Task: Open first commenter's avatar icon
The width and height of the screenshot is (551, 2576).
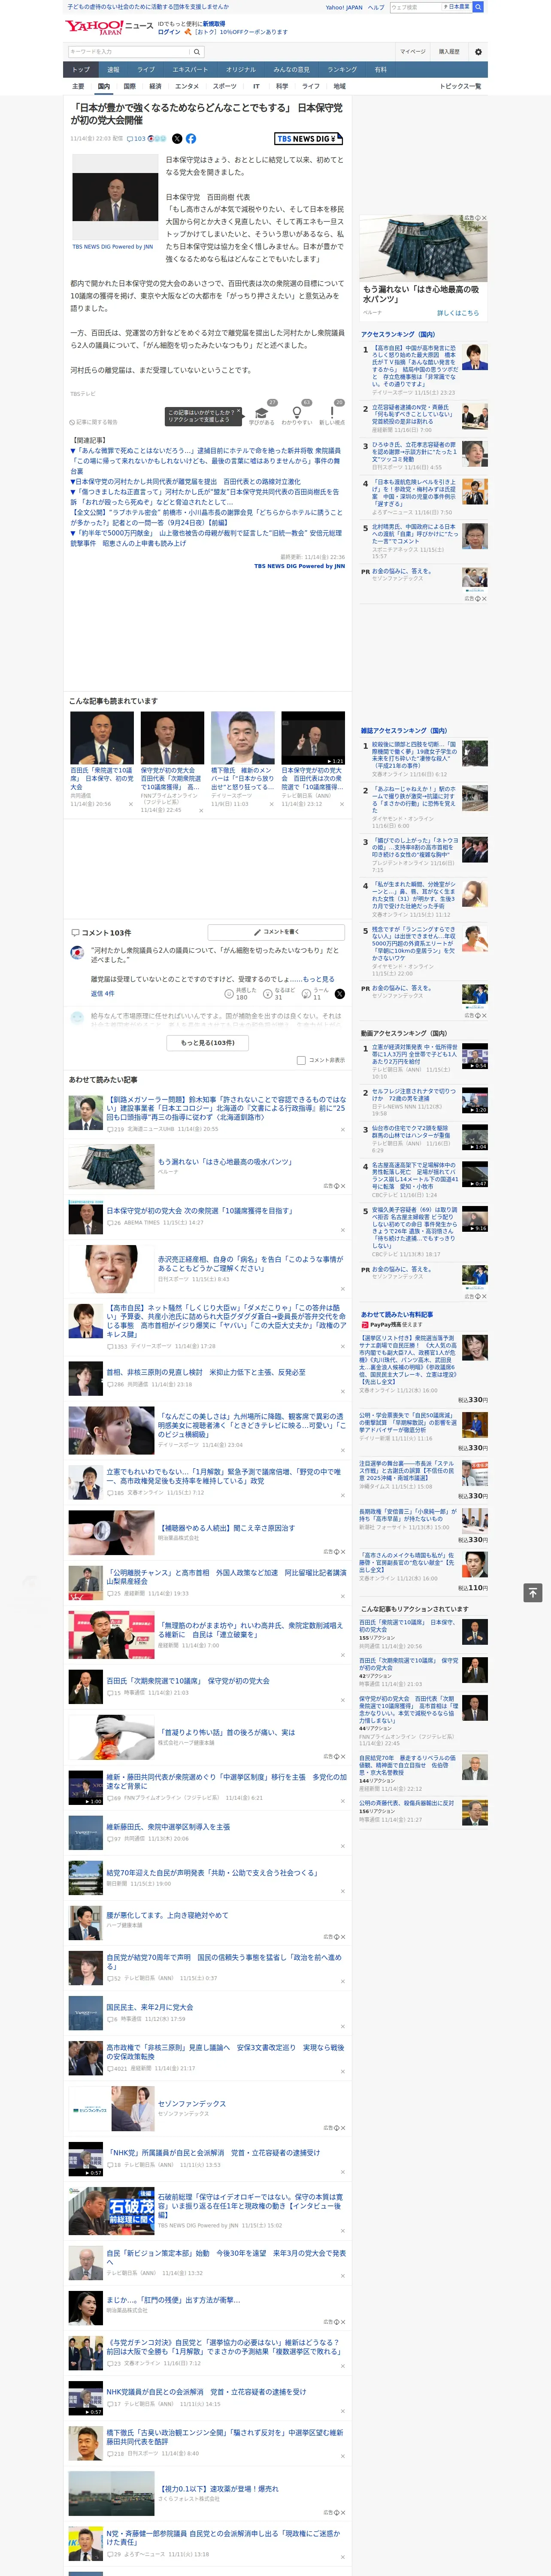Action: point(77,953)
